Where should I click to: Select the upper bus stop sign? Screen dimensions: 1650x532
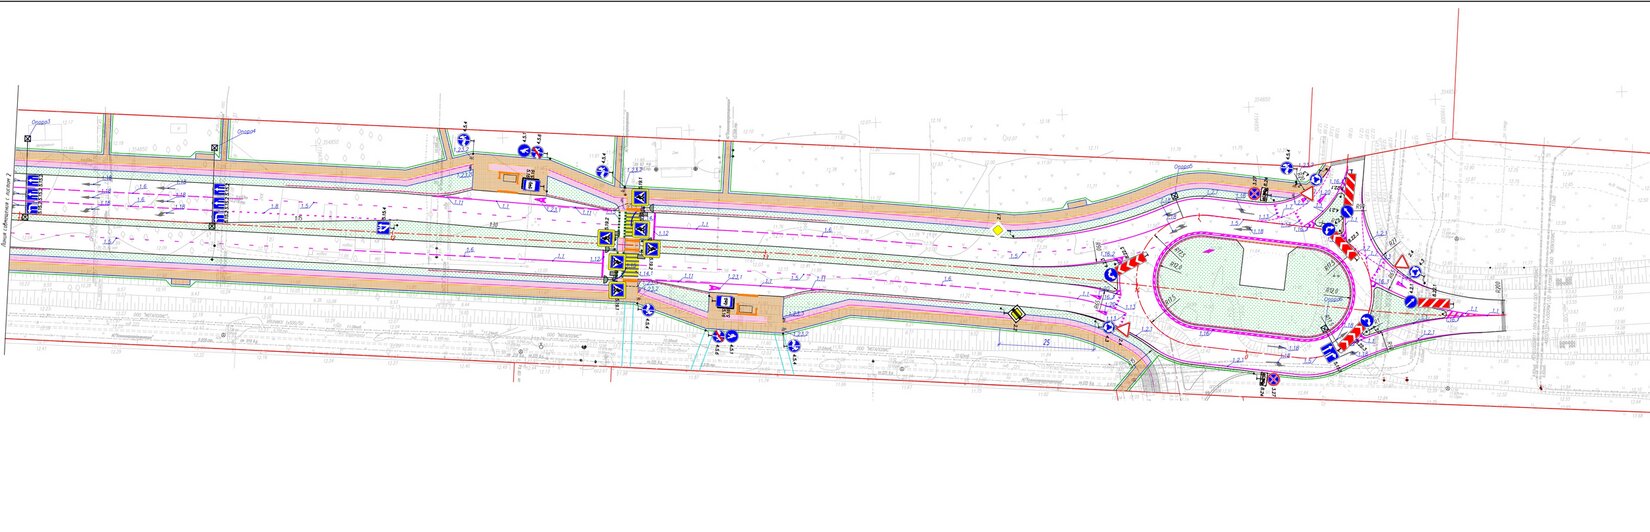click(x=533, y=186)
